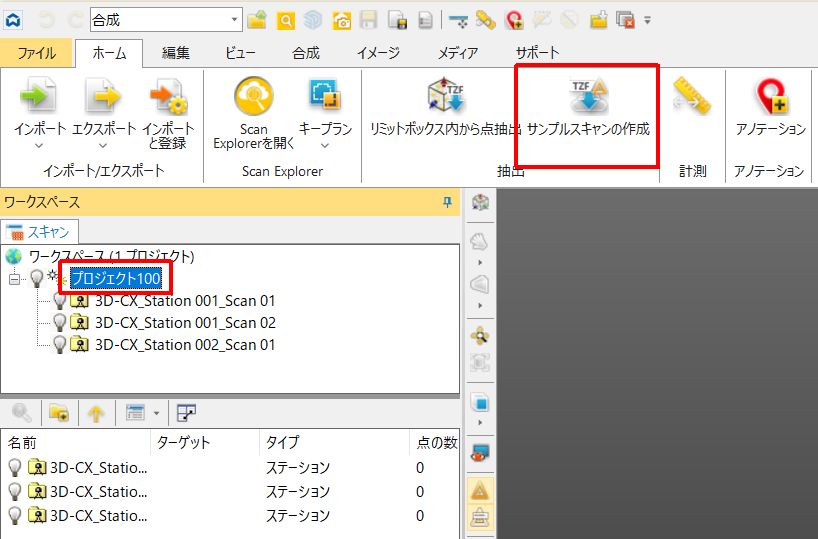
Task: Switch to the ビュー ribbon tab
Action: tap(240, 53)
